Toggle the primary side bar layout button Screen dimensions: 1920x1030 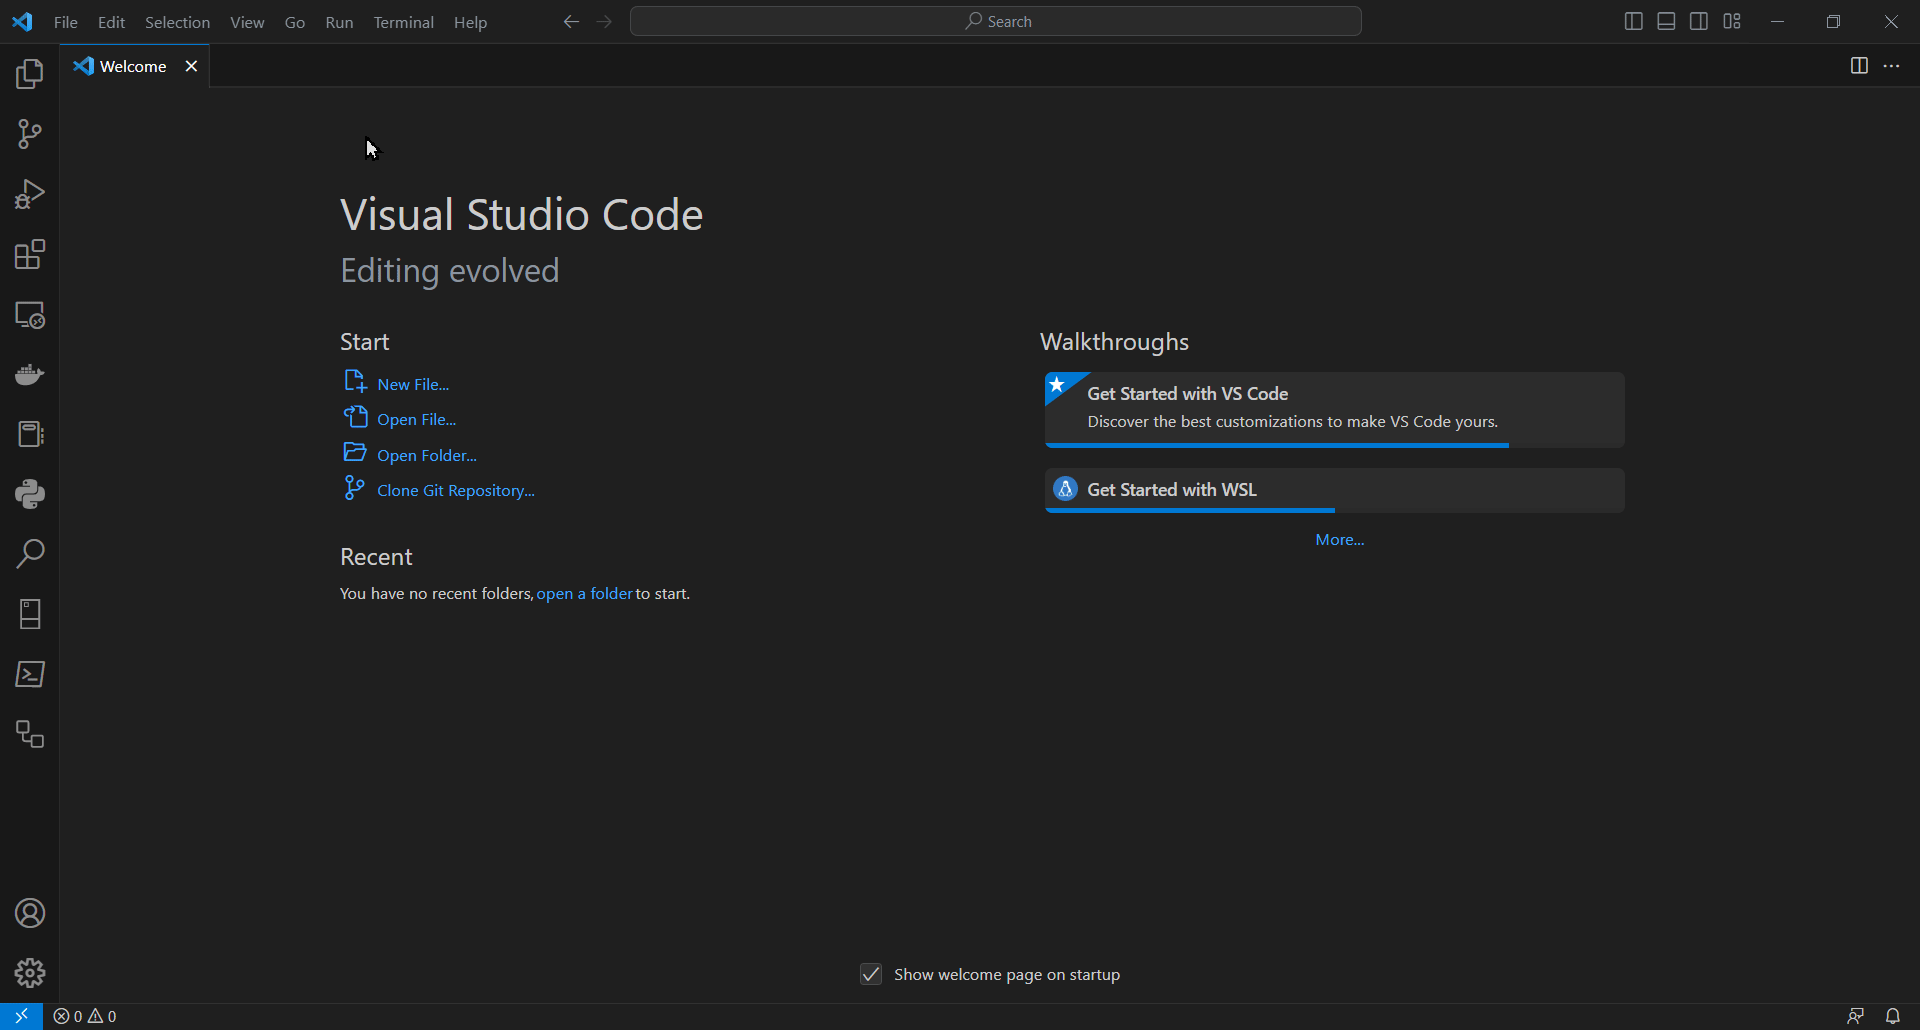coord(1633,21)
